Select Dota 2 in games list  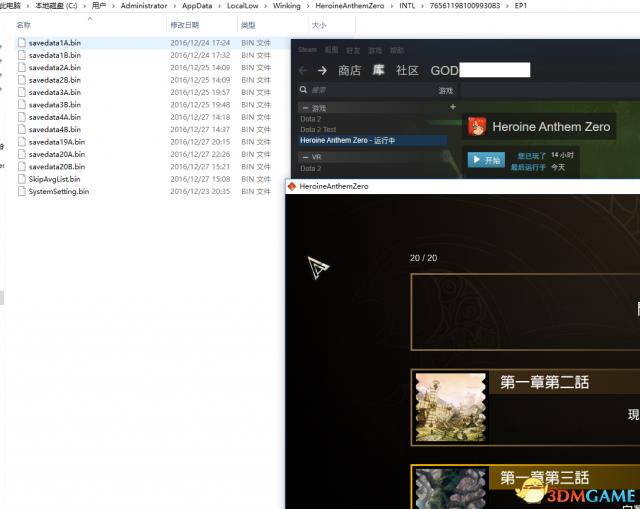[311, 119]
